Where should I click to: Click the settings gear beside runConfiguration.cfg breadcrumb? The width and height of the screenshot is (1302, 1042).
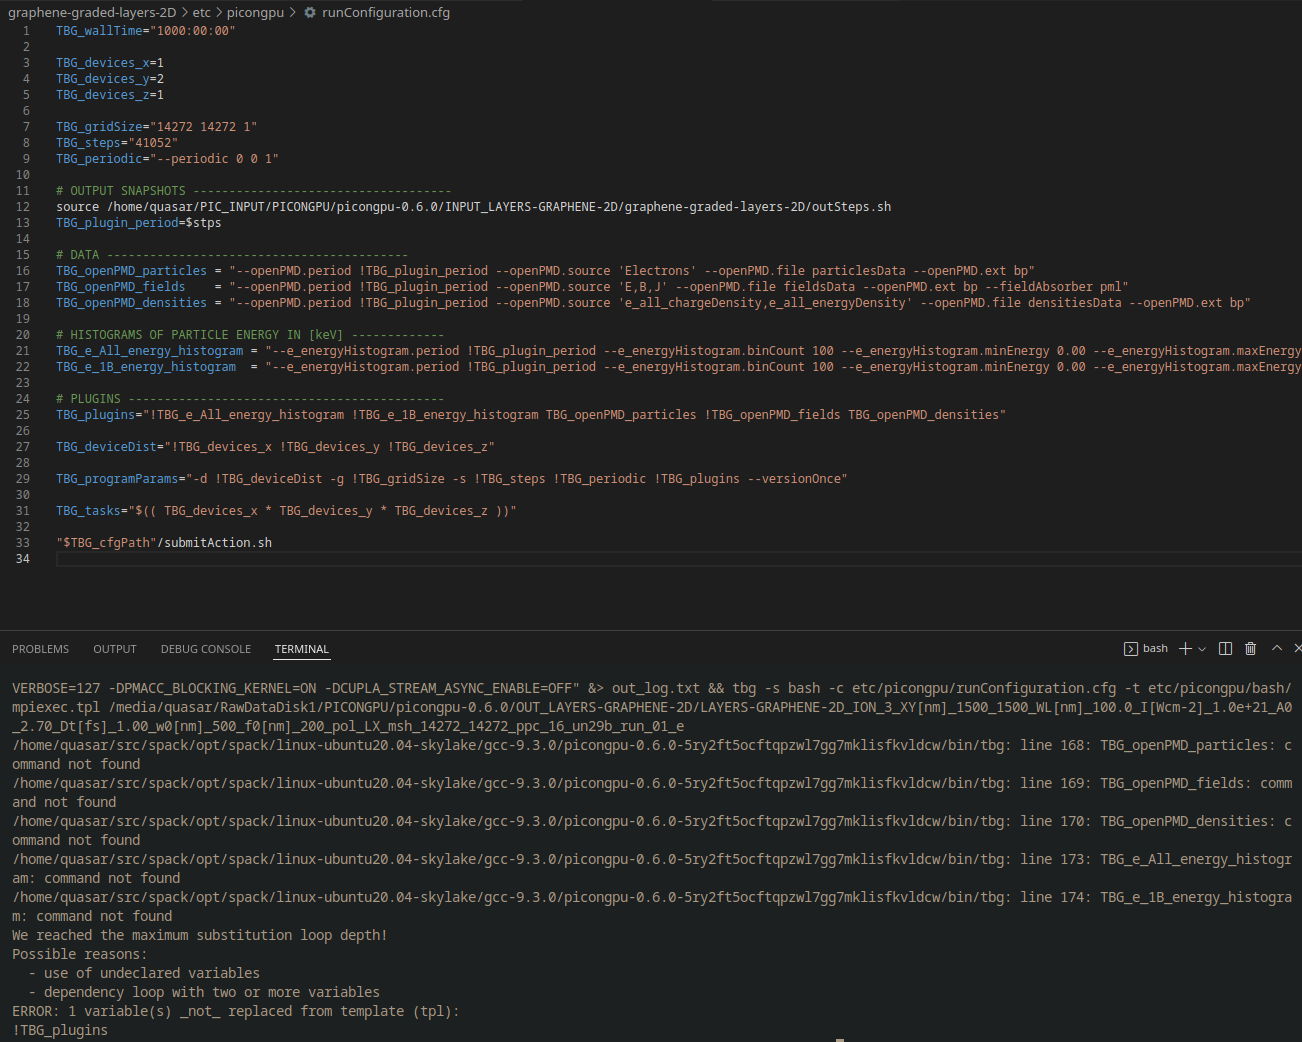pos(309,12)
